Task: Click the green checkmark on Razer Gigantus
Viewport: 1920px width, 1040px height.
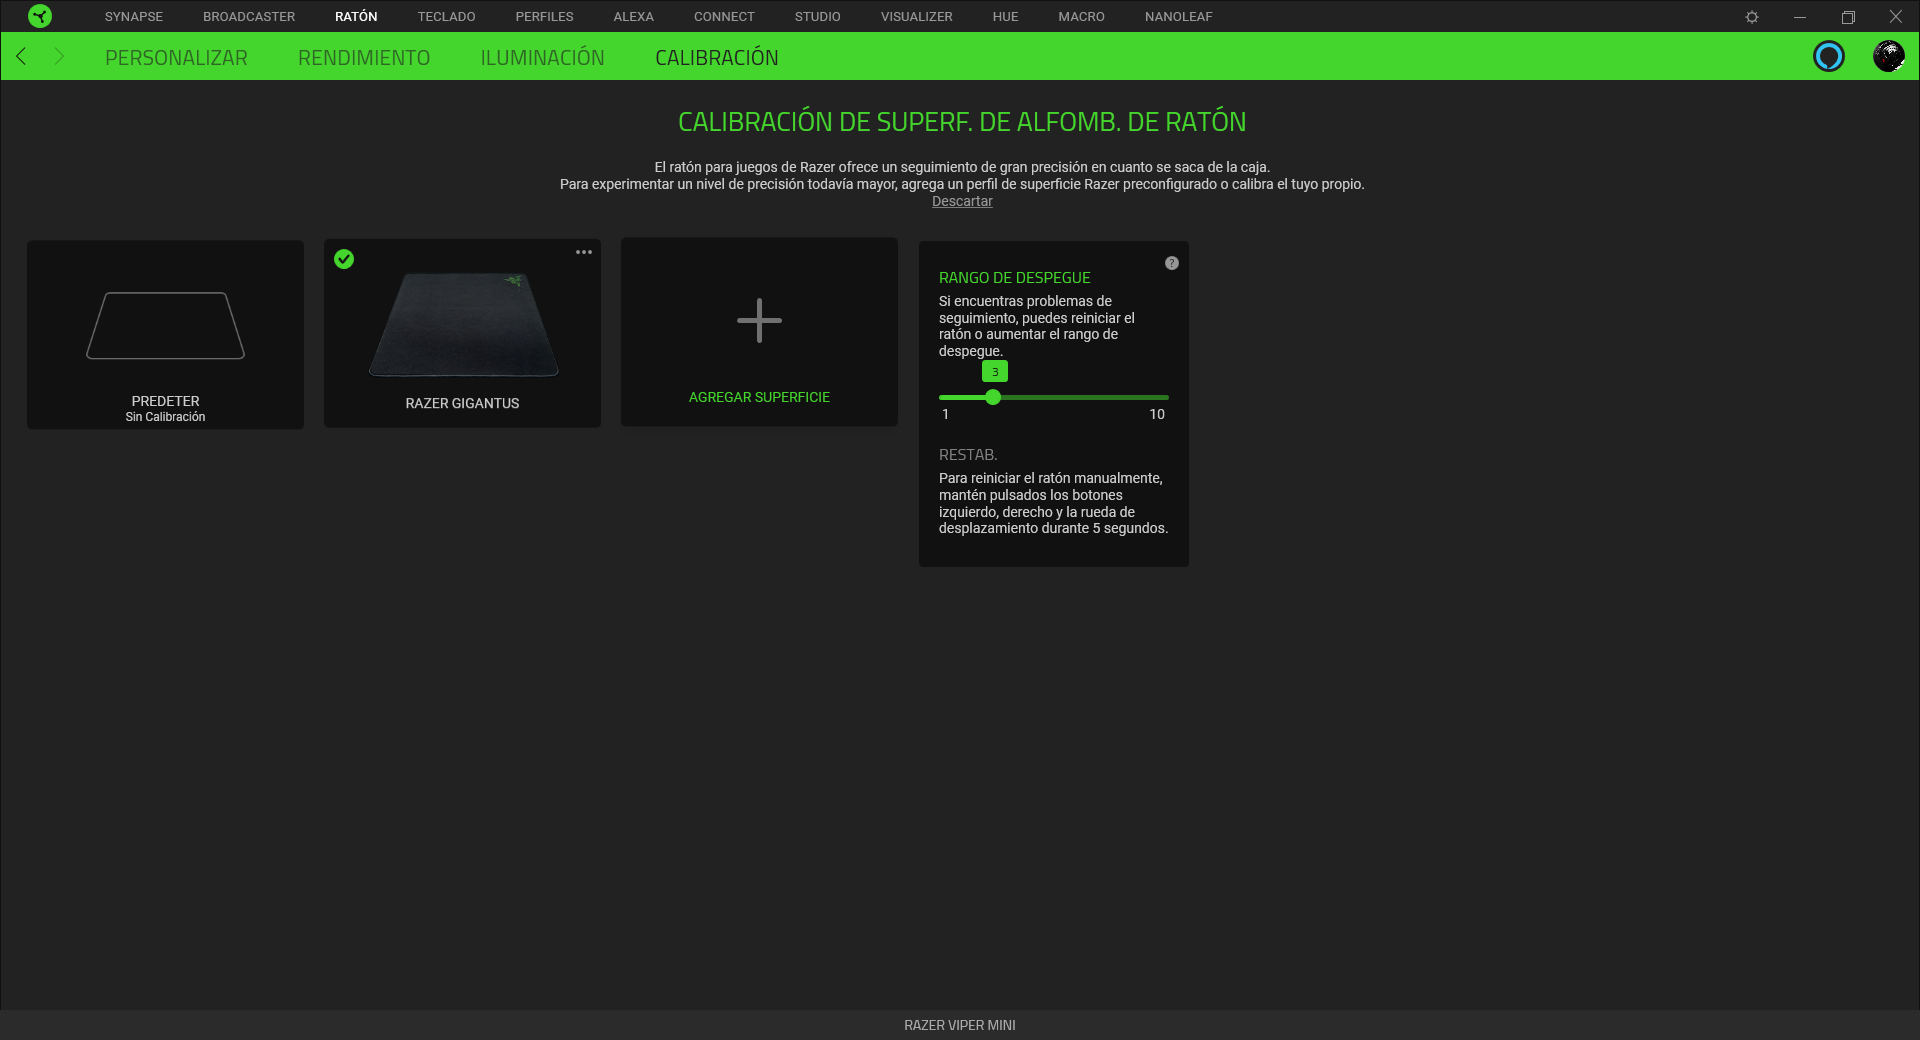Action: (344, 259)
